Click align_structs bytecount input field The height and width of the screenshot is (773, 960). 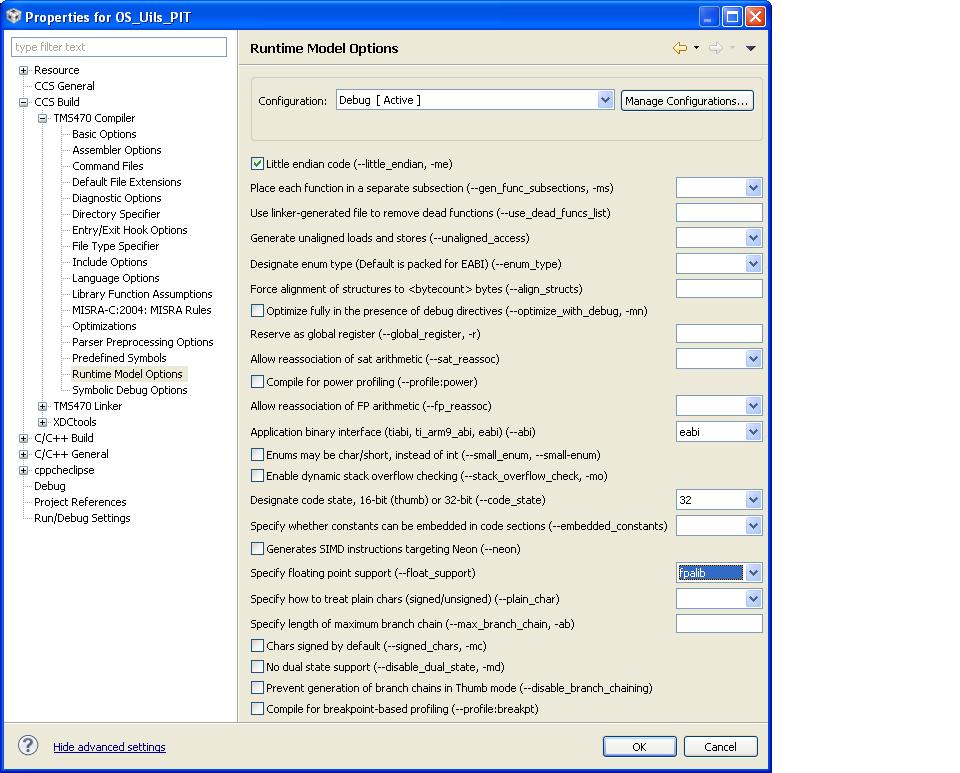(719, 288)
